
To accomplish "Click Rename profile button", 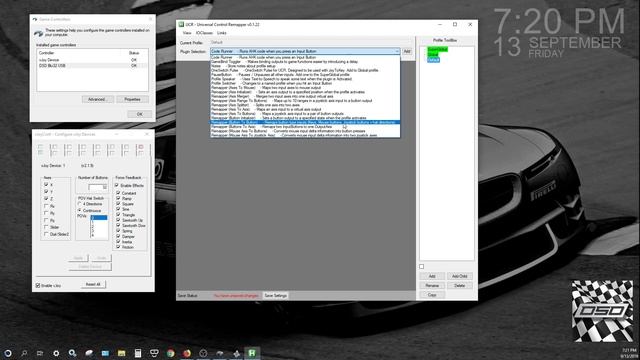I will point(432,286).
